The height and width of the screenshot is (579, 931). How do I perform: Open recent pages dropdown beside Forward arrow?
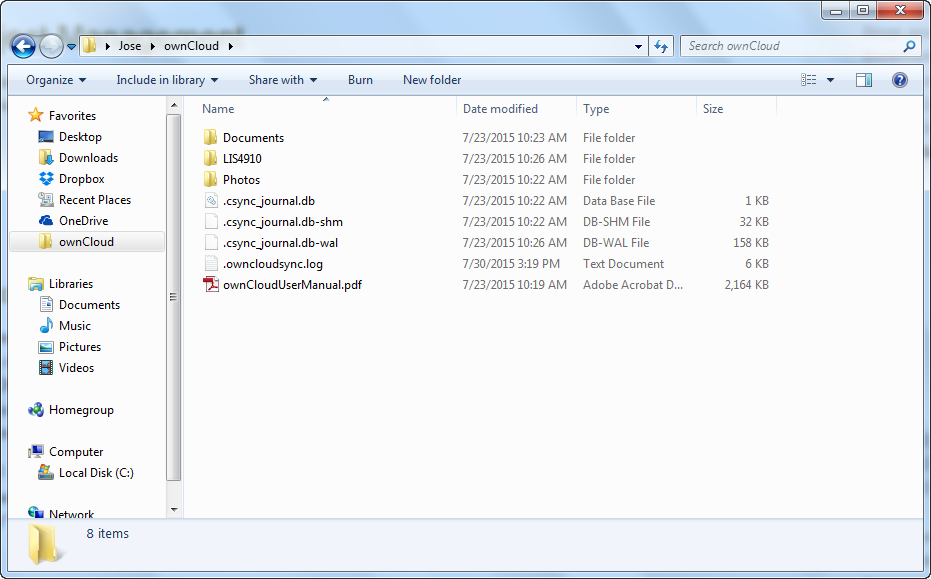coord(71,46)
